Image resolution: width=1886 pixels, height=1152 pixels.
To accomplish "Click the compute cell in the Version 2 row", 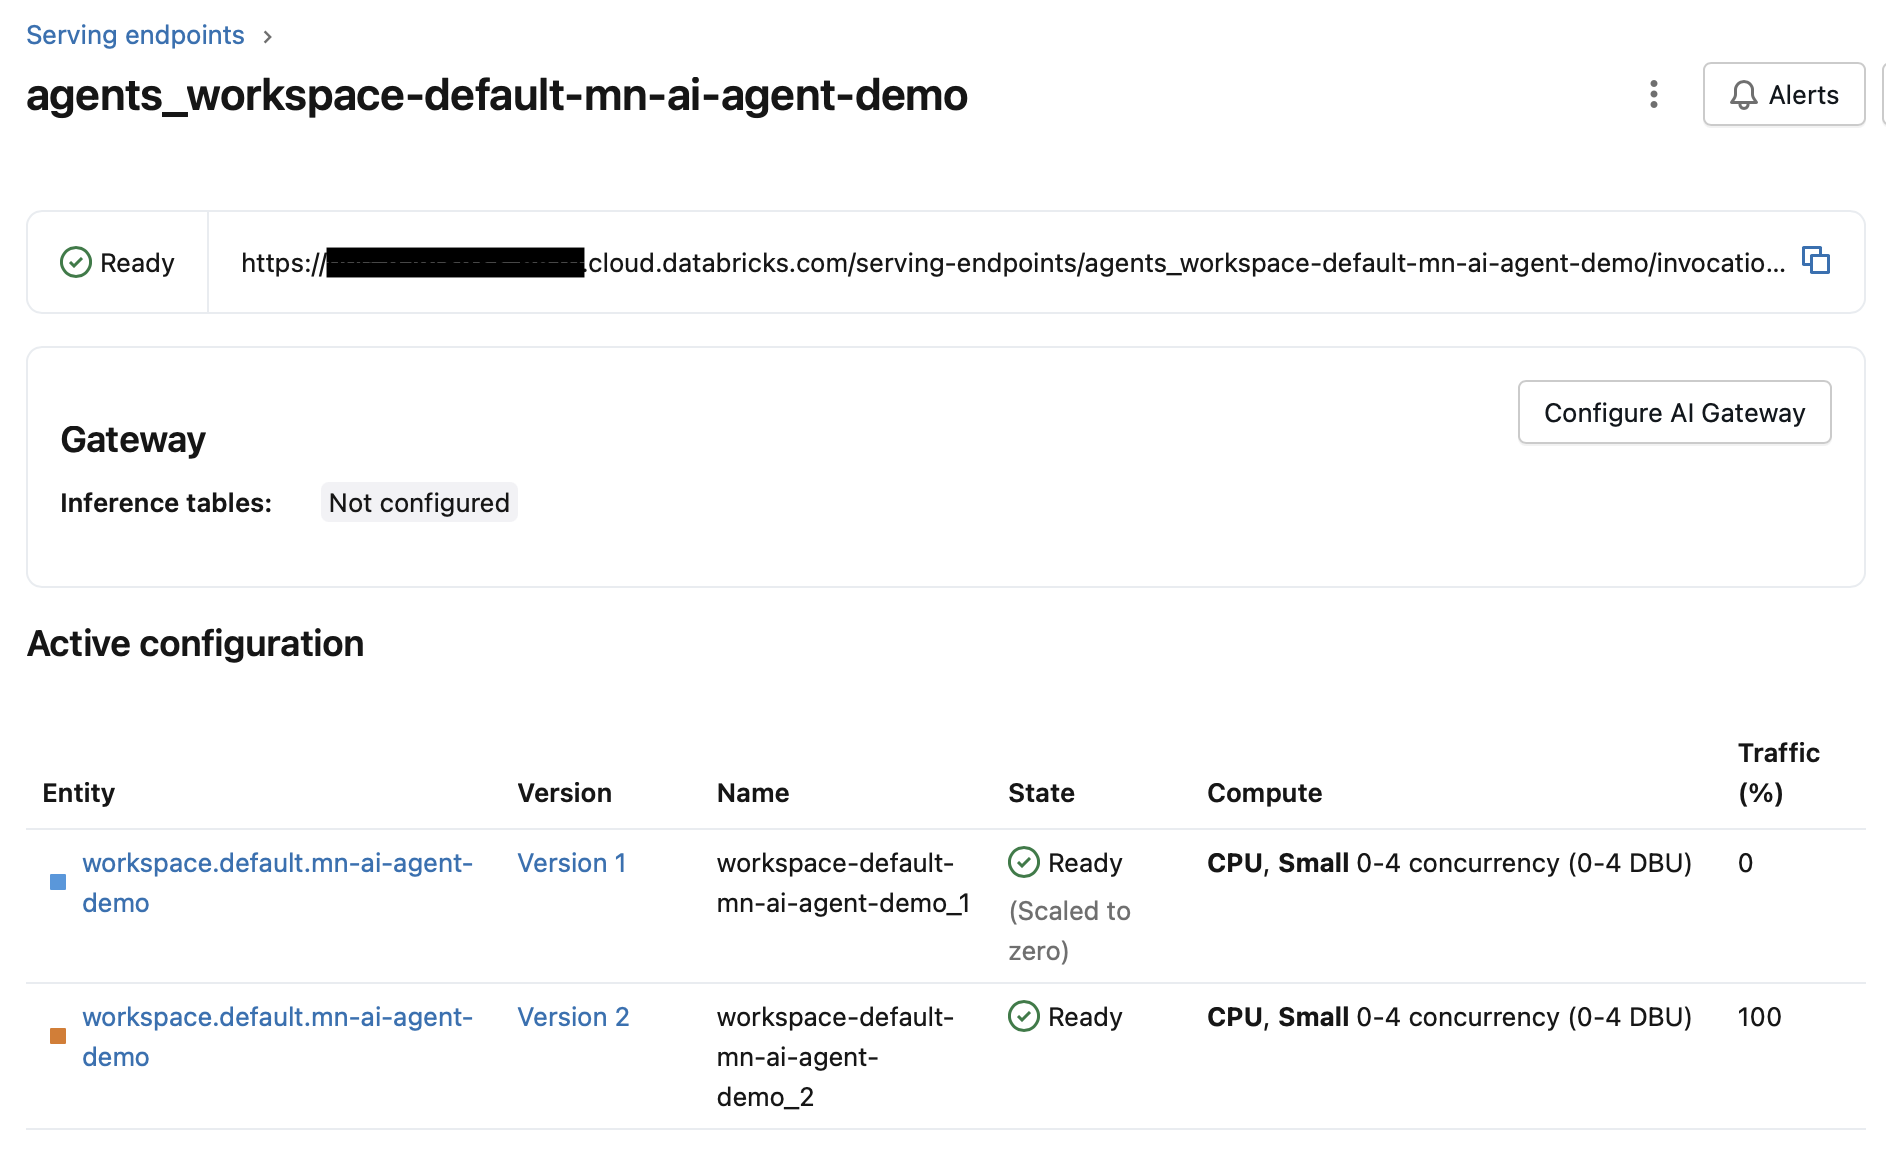I will [1449, 1016].
